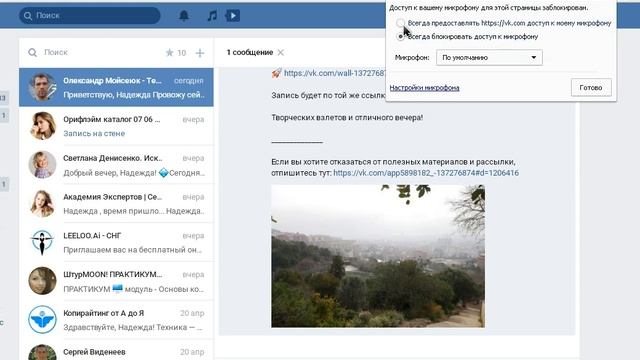Open the 'Микрофон' dropdown 'По умолчанию'
640x360 pixels.
click(x=489, y=58)
